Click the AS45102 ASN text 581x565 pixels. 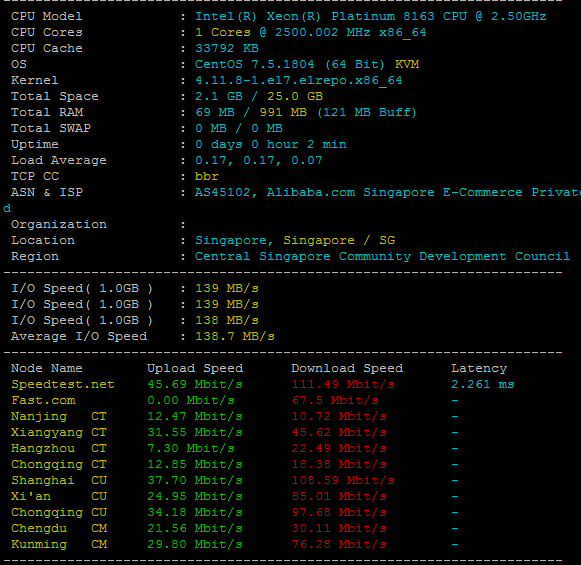click(x=223, y=192)
